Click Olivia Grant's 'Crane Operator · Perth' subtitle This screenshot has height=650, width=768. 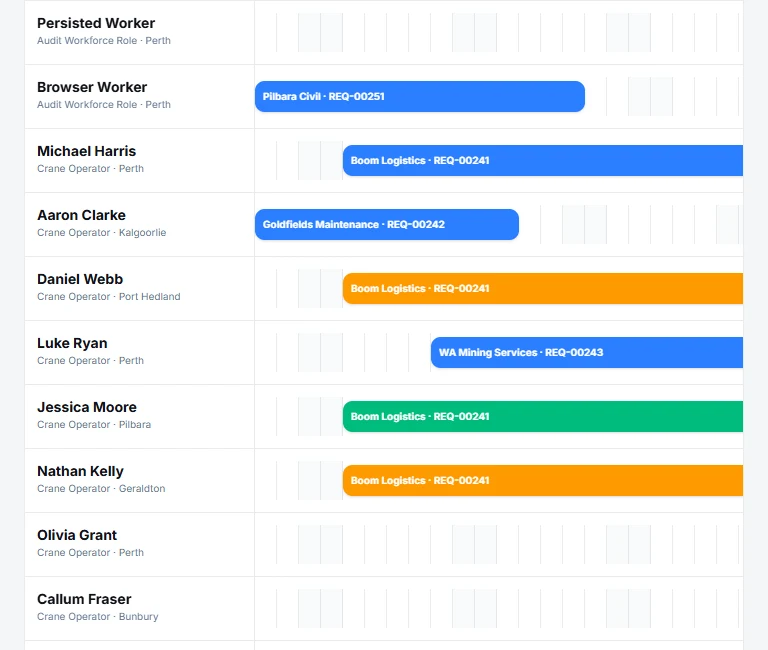pyautogui.click(x=91, y=553)
